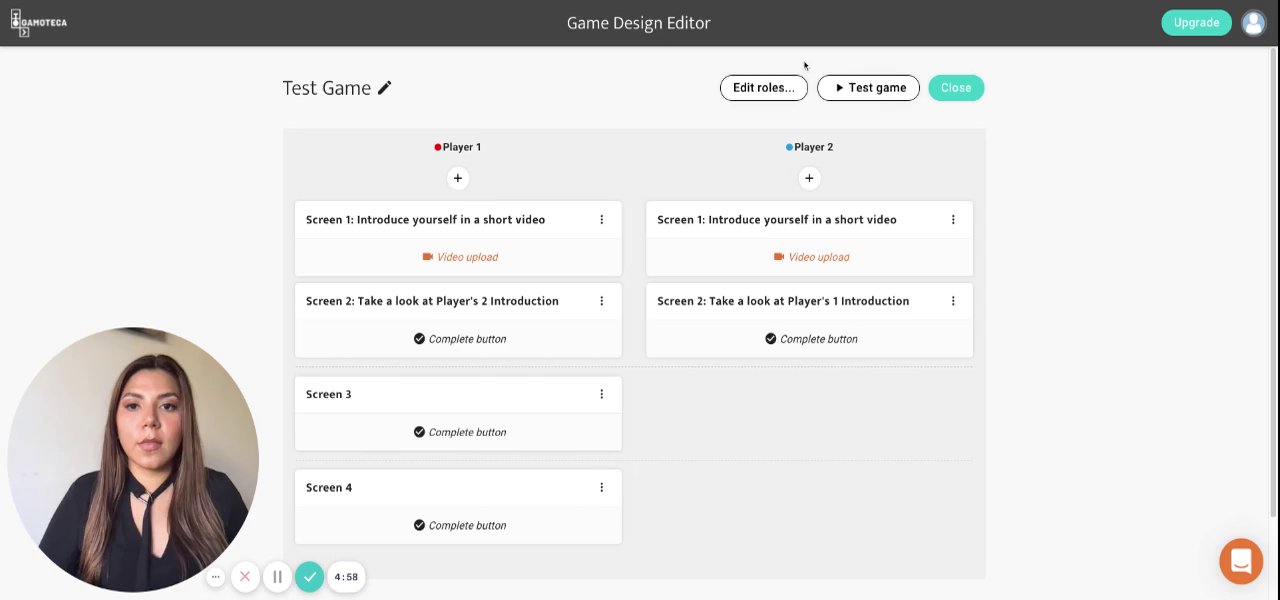Click the Upgrade button
The height and width of the screenshot is (600, 1280).
click(1196, 23)
